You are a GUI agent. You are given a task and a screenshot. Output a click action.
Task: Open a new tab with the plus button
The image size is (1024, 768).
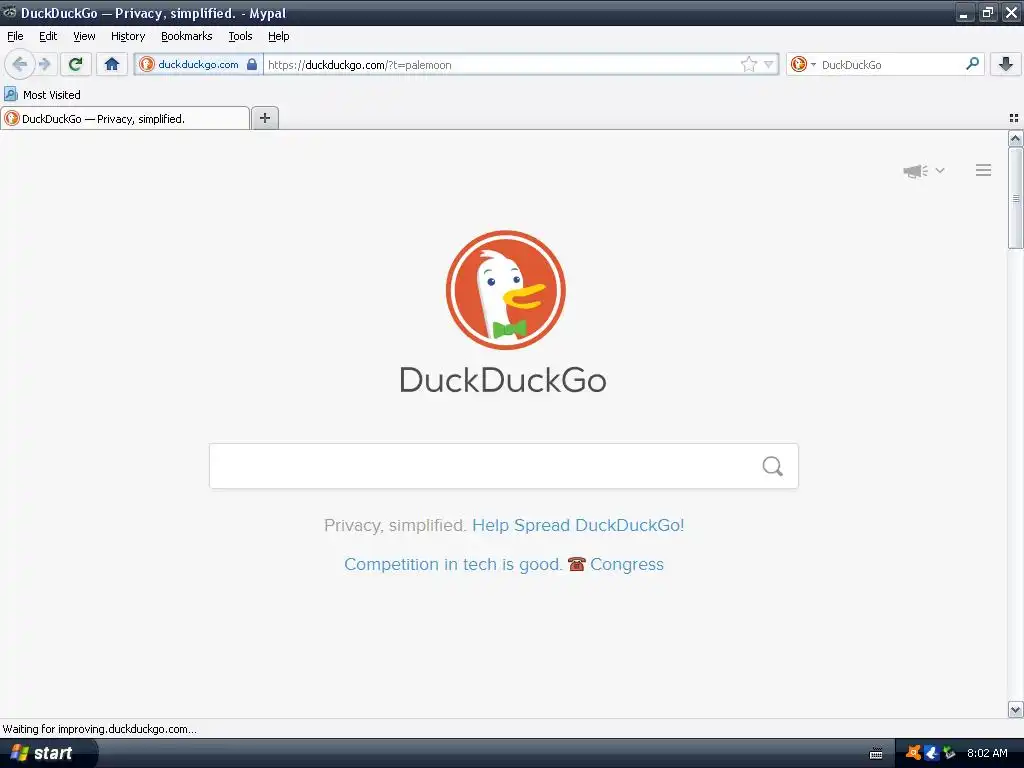tap(264, 118)
